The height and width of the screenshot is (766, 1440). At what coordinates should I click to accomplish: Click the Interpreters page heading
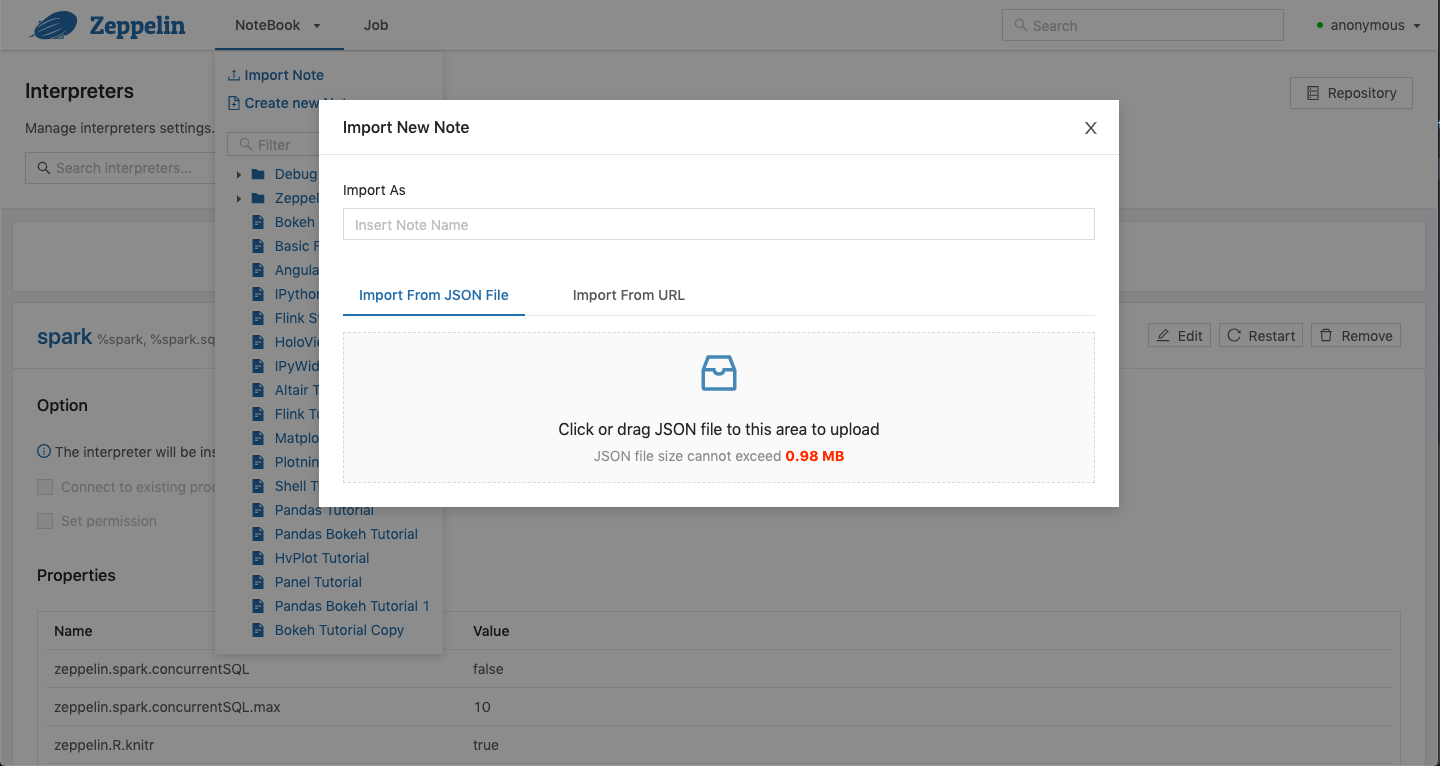click(x=79, y=91)
